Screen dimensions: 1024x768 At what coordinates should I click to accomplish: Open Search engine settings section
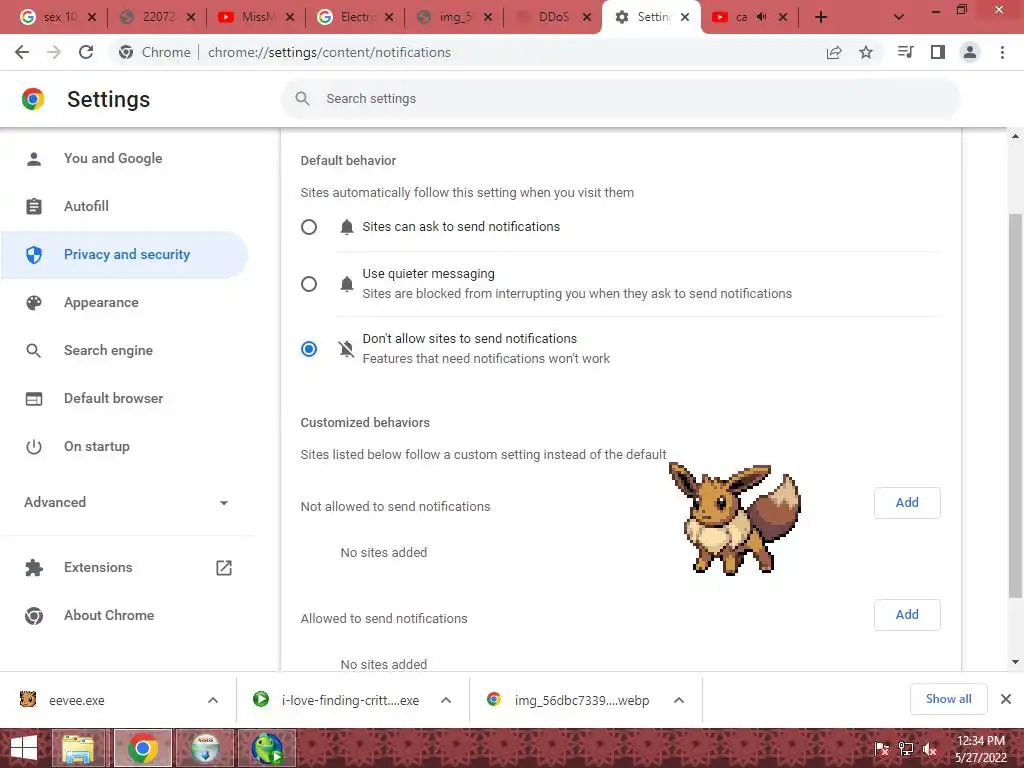124,351
